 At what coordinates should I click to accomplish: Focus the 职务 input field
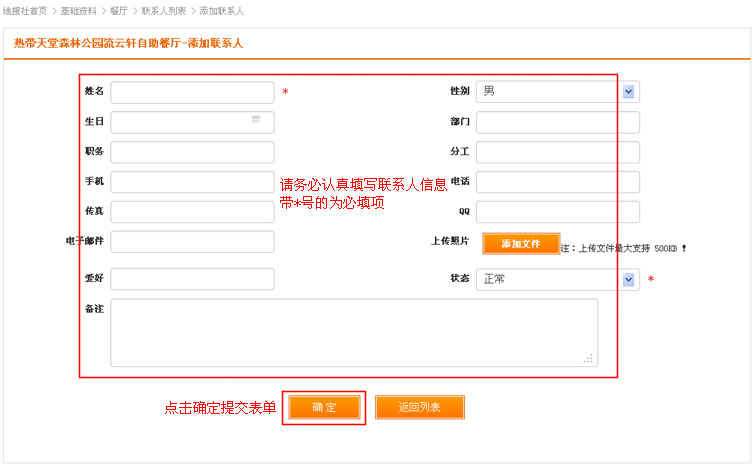click(x=192, y=152)
